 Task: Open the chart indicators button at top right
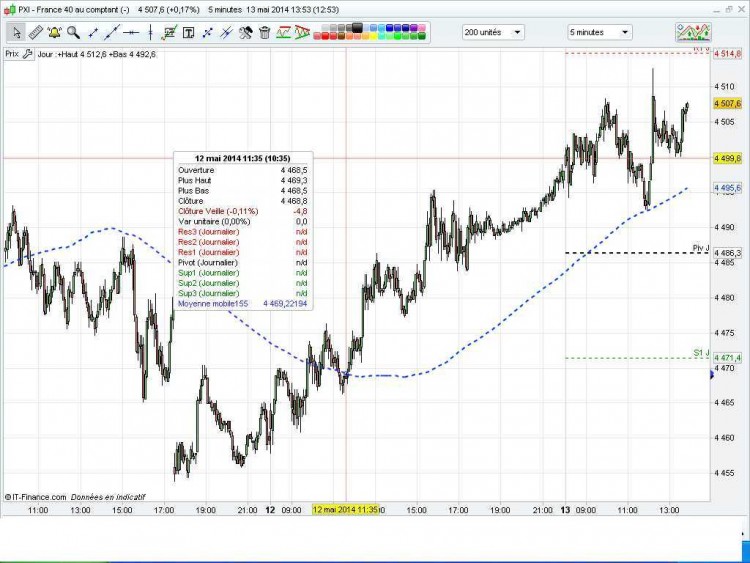click(693, 32)
